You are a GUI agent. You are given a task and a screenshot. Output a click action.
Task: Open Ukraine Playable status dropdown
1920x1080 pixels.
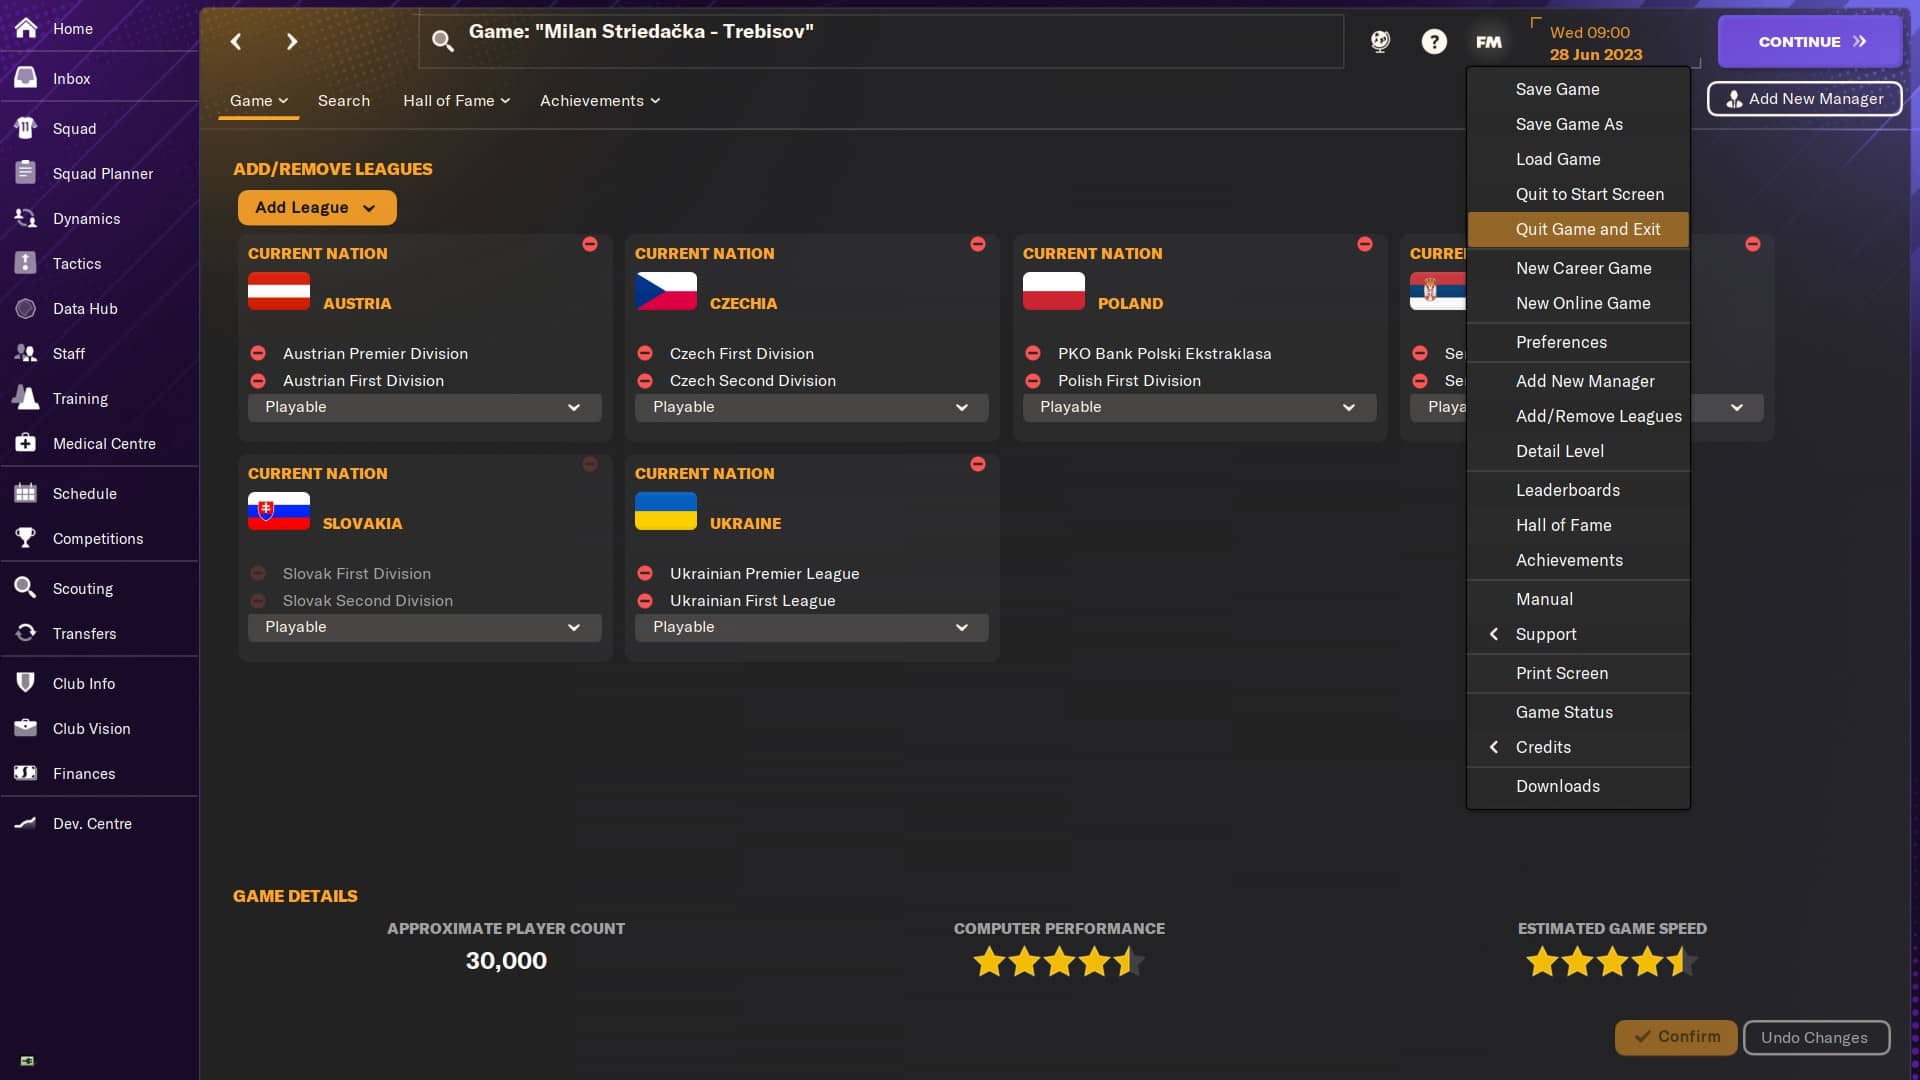click(x=812, y=627)
